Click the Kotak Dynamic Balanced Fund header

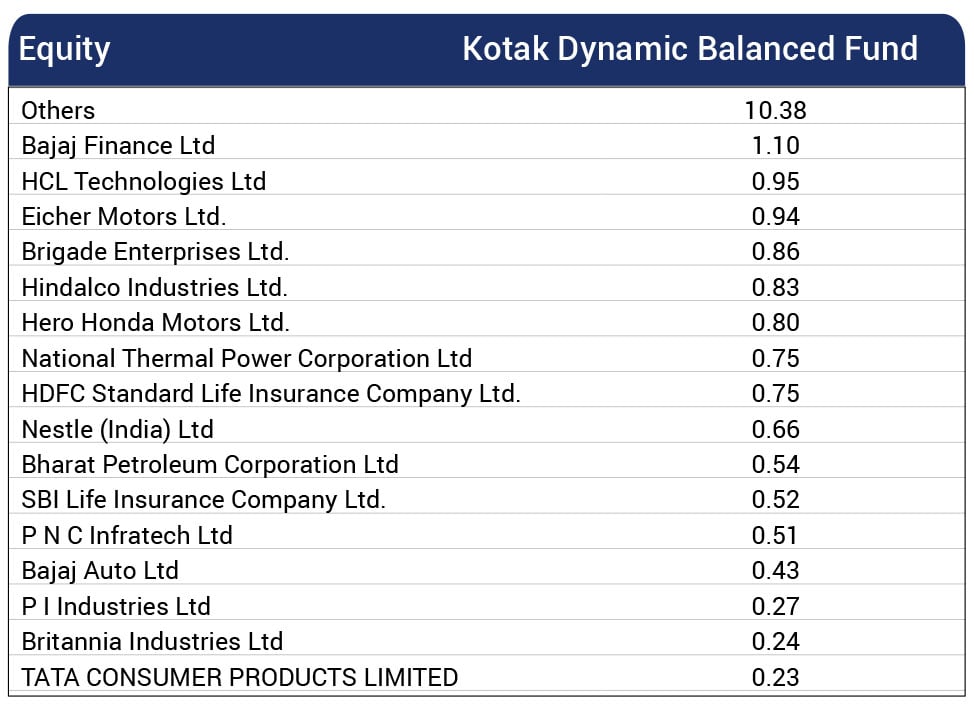(x=689, y=49)
